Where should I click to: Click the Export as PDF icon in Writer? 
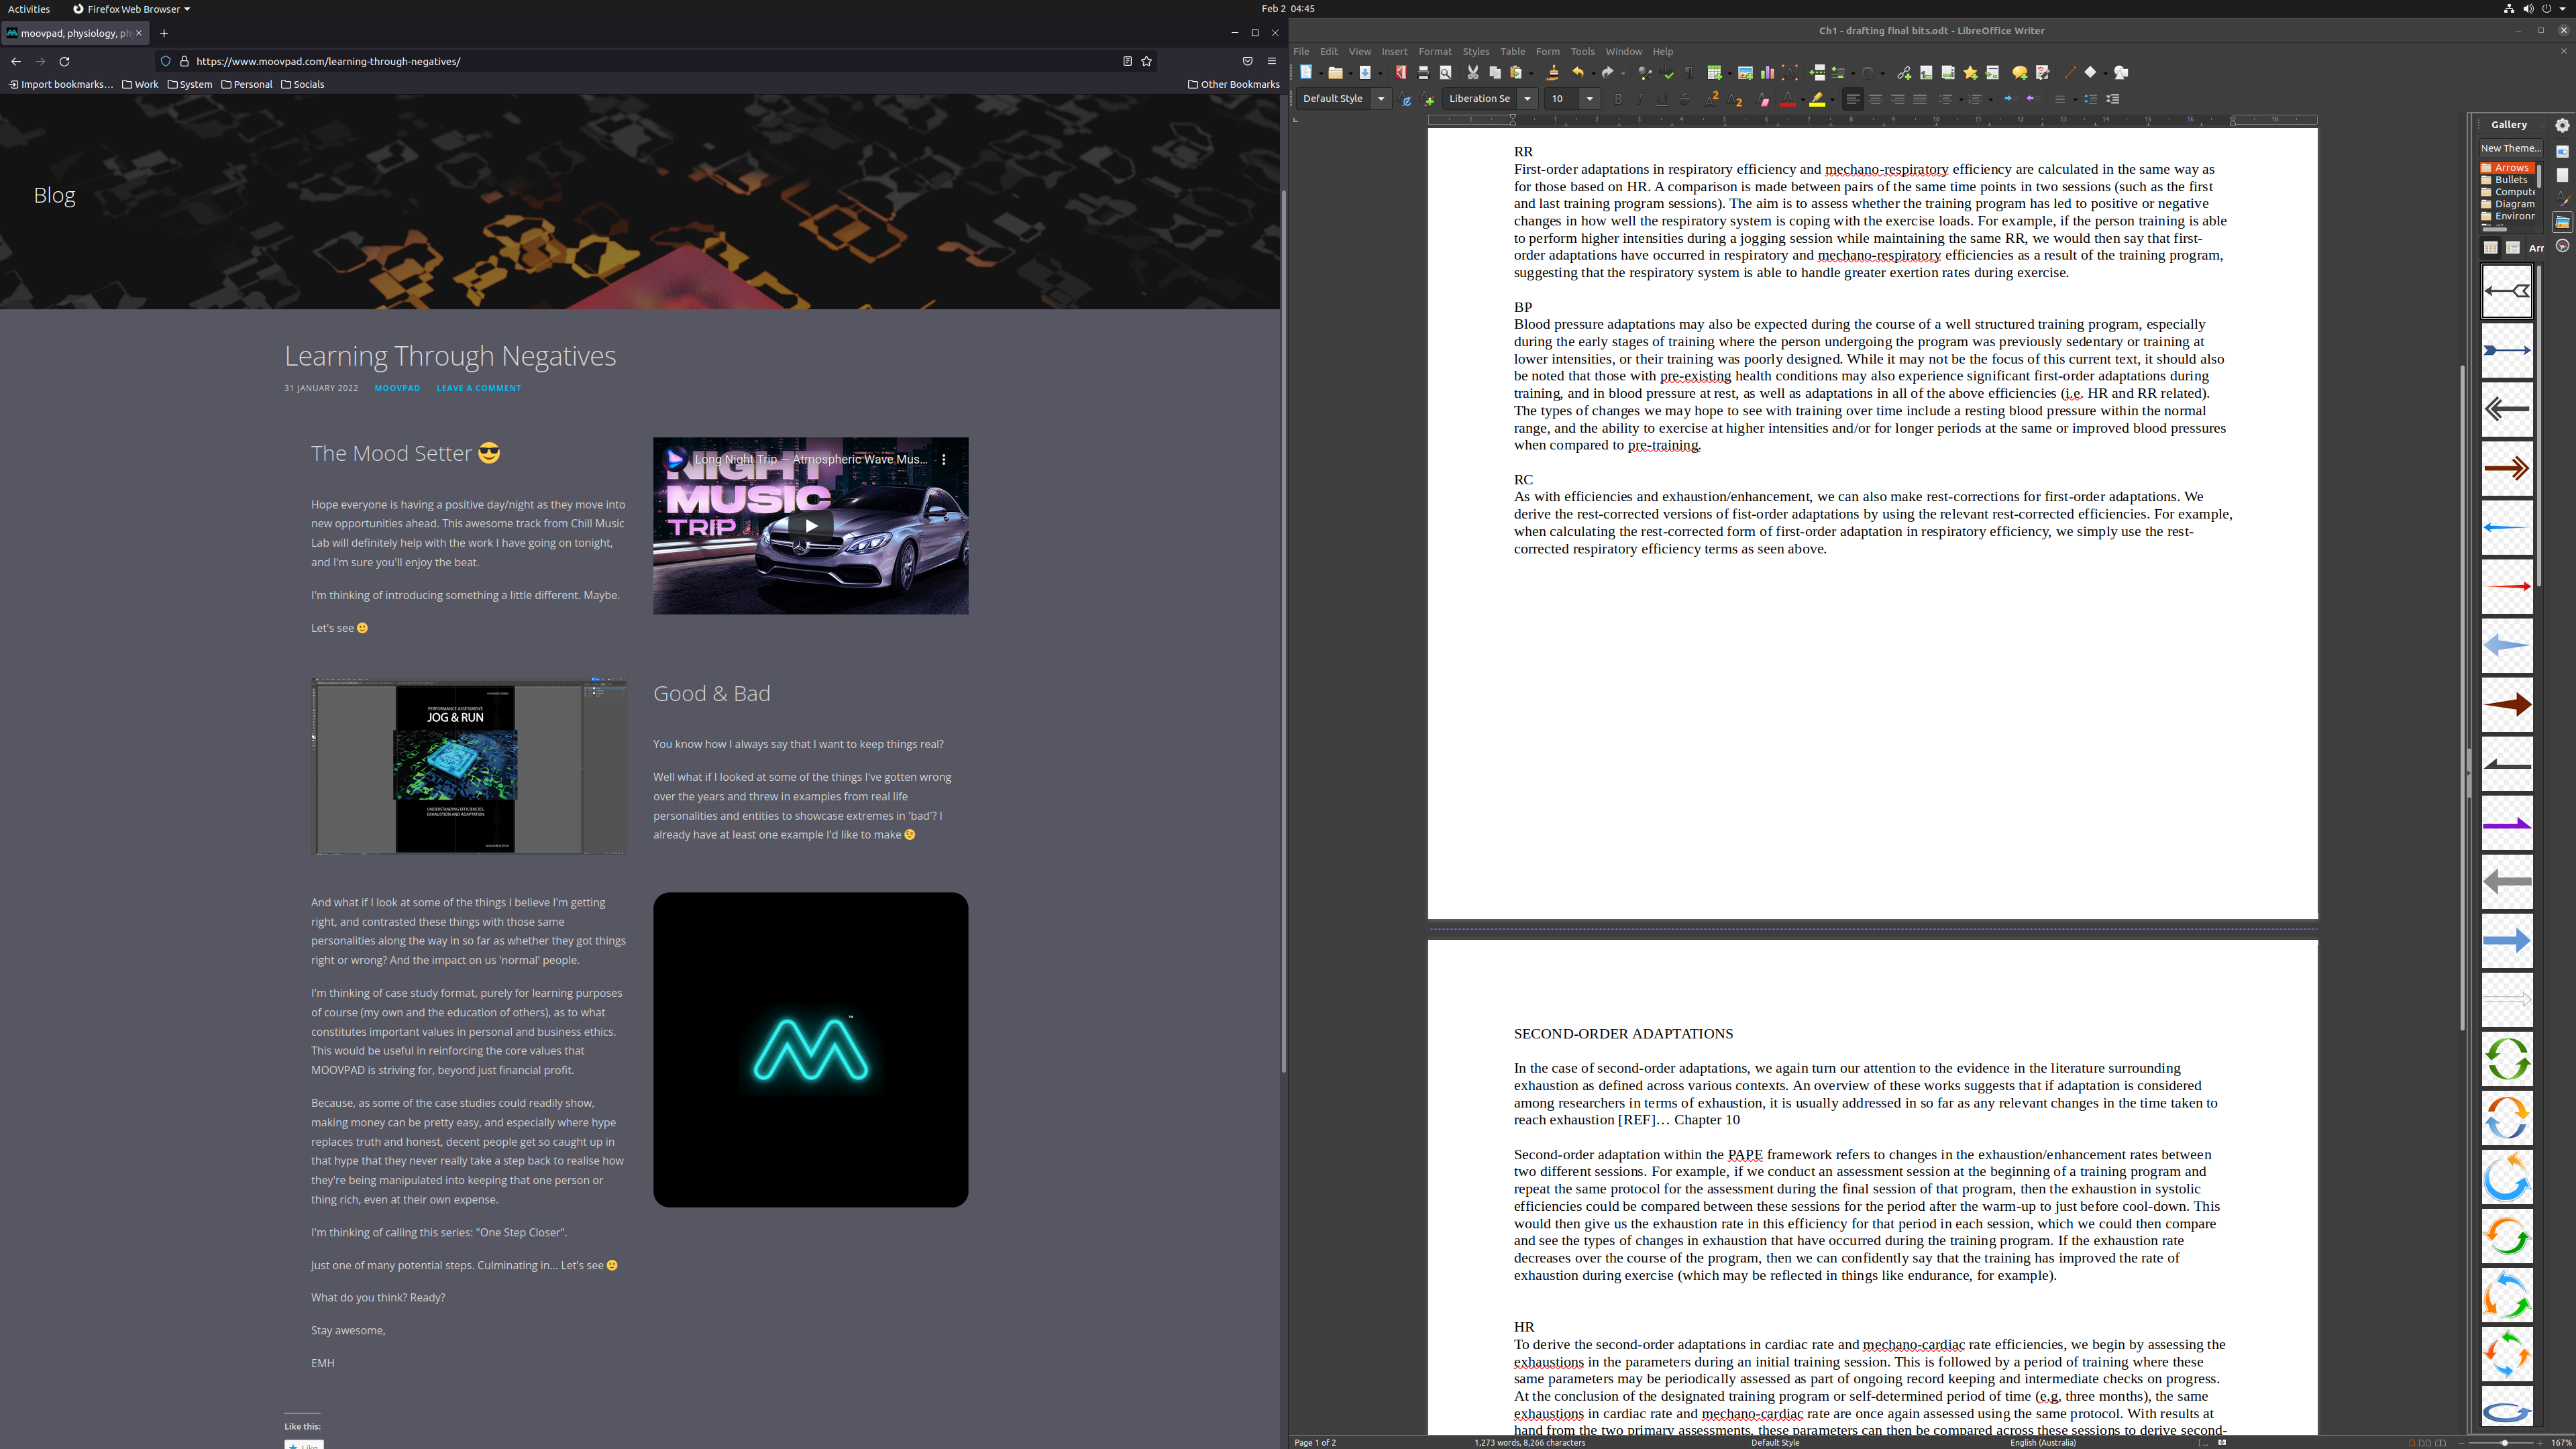pos(1401,73)
